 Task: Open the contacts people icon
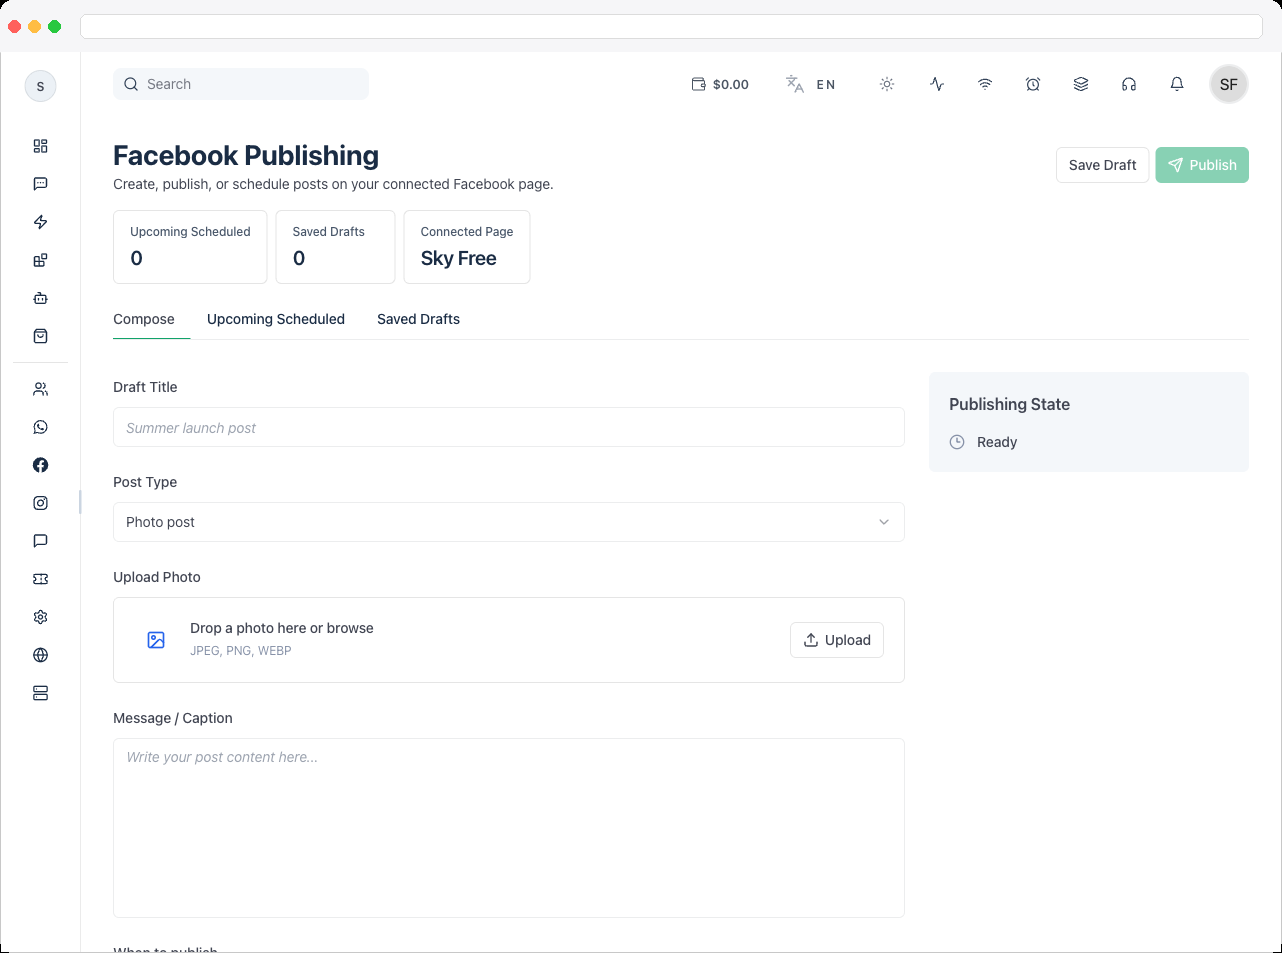point(40,389)
